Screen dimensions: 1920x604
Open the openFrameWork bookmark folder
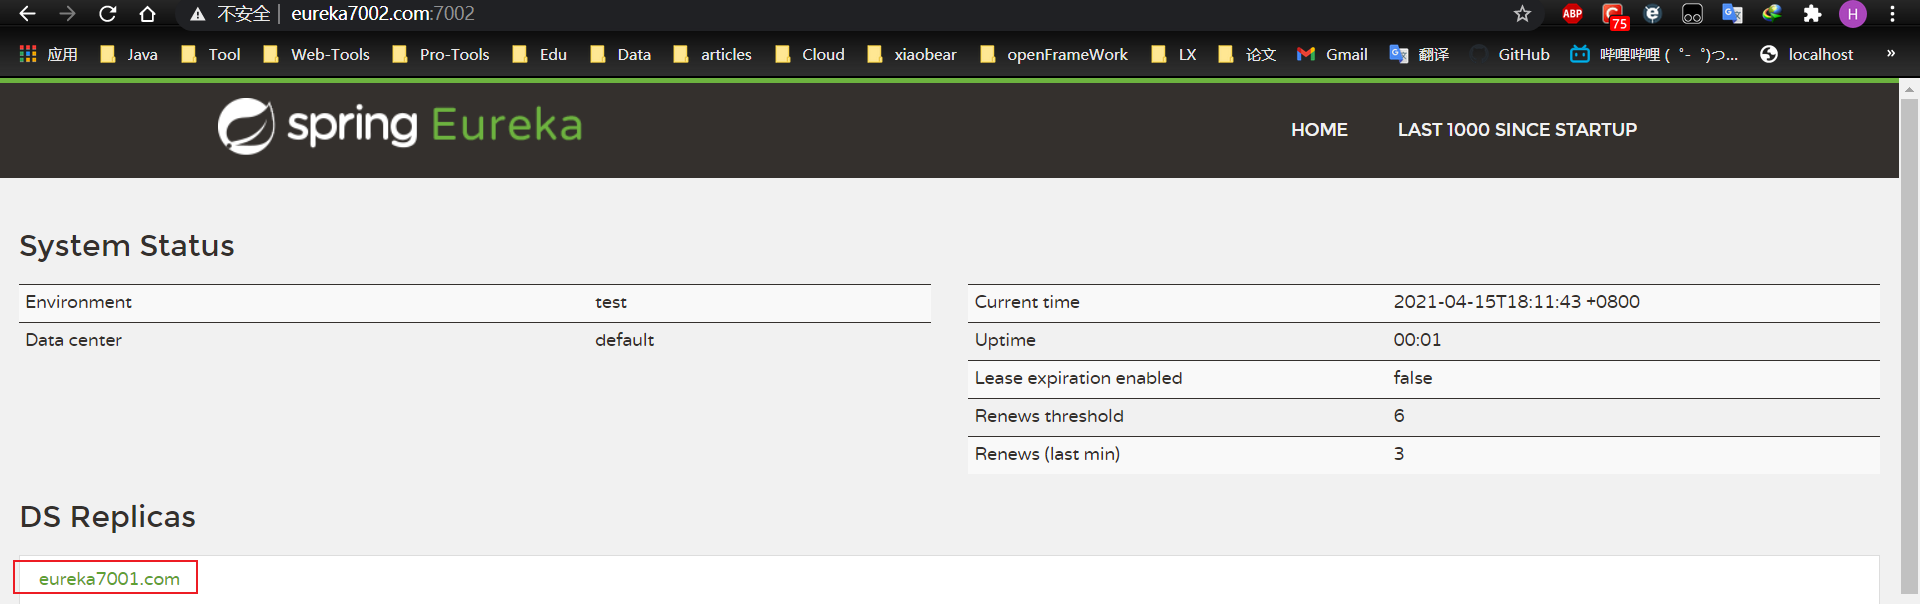pyautogui.click(x=1053, y=54)
